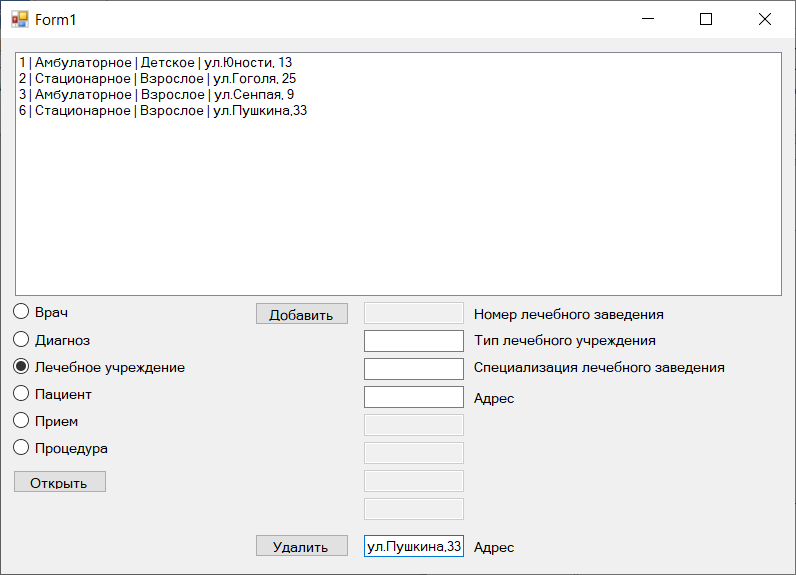The height and width of the screenshot is (575, 796).
Task: Focus the Специализация лечебного заведения input field
Action: [414, 369]
